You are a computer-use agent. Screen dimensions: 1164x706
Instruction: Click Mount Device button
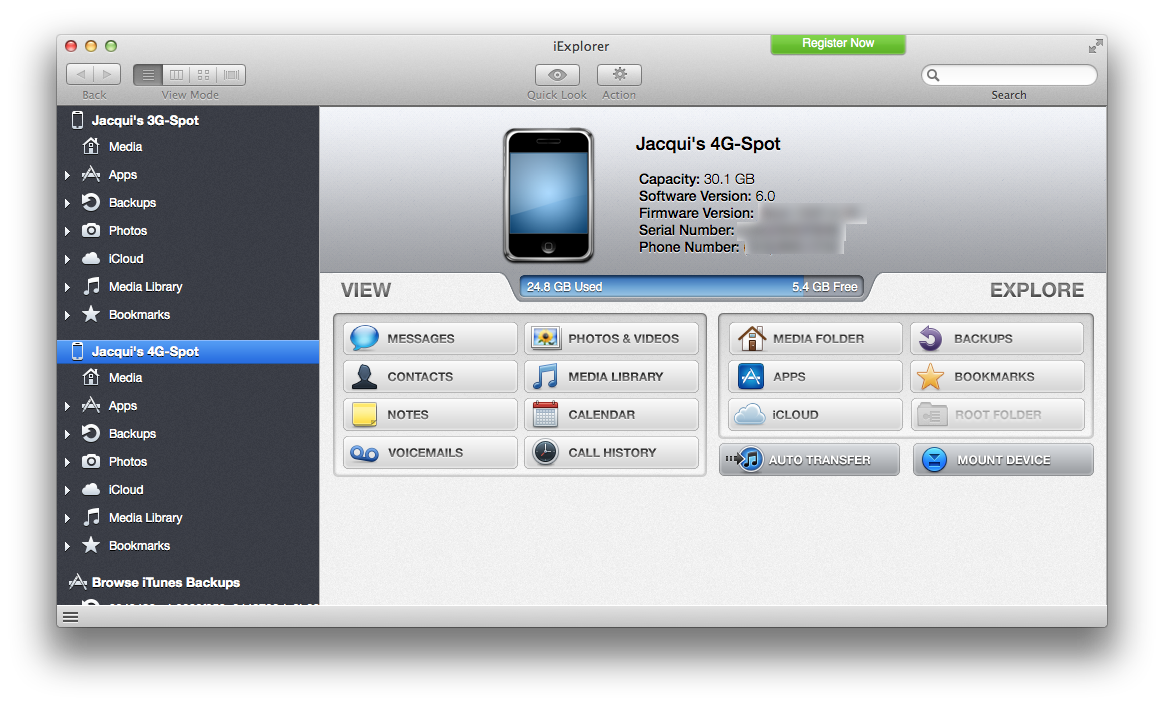(x=1003, y=460)
